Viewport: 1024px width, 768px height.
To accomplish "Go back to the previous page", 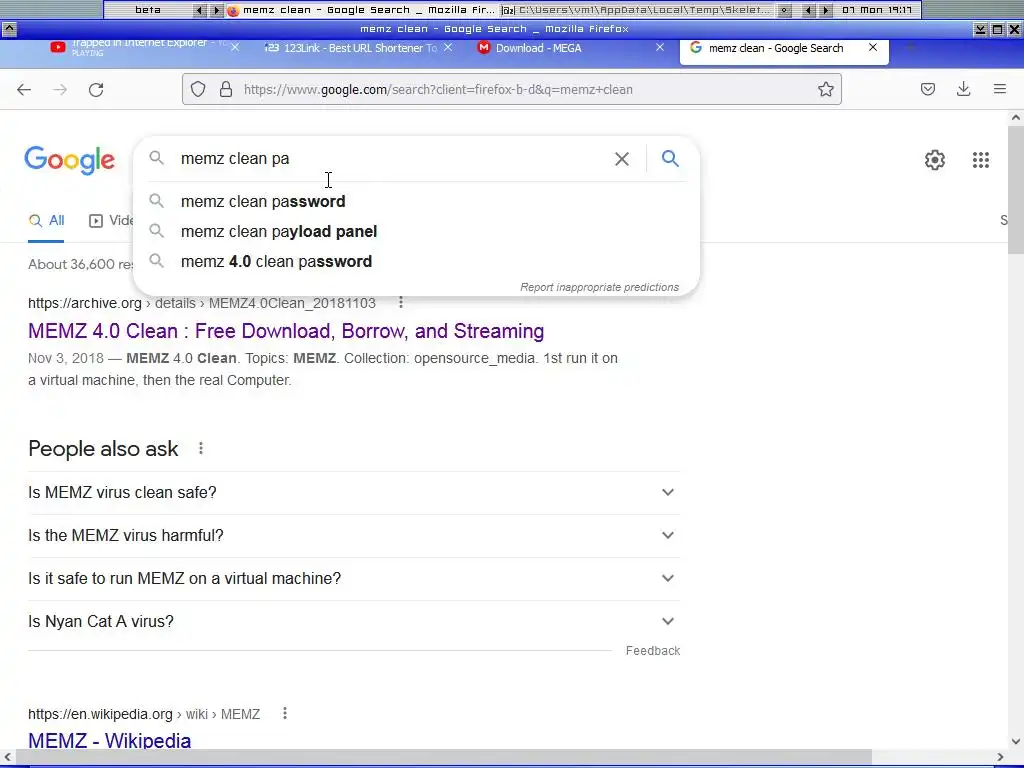I will coord(24,89).
